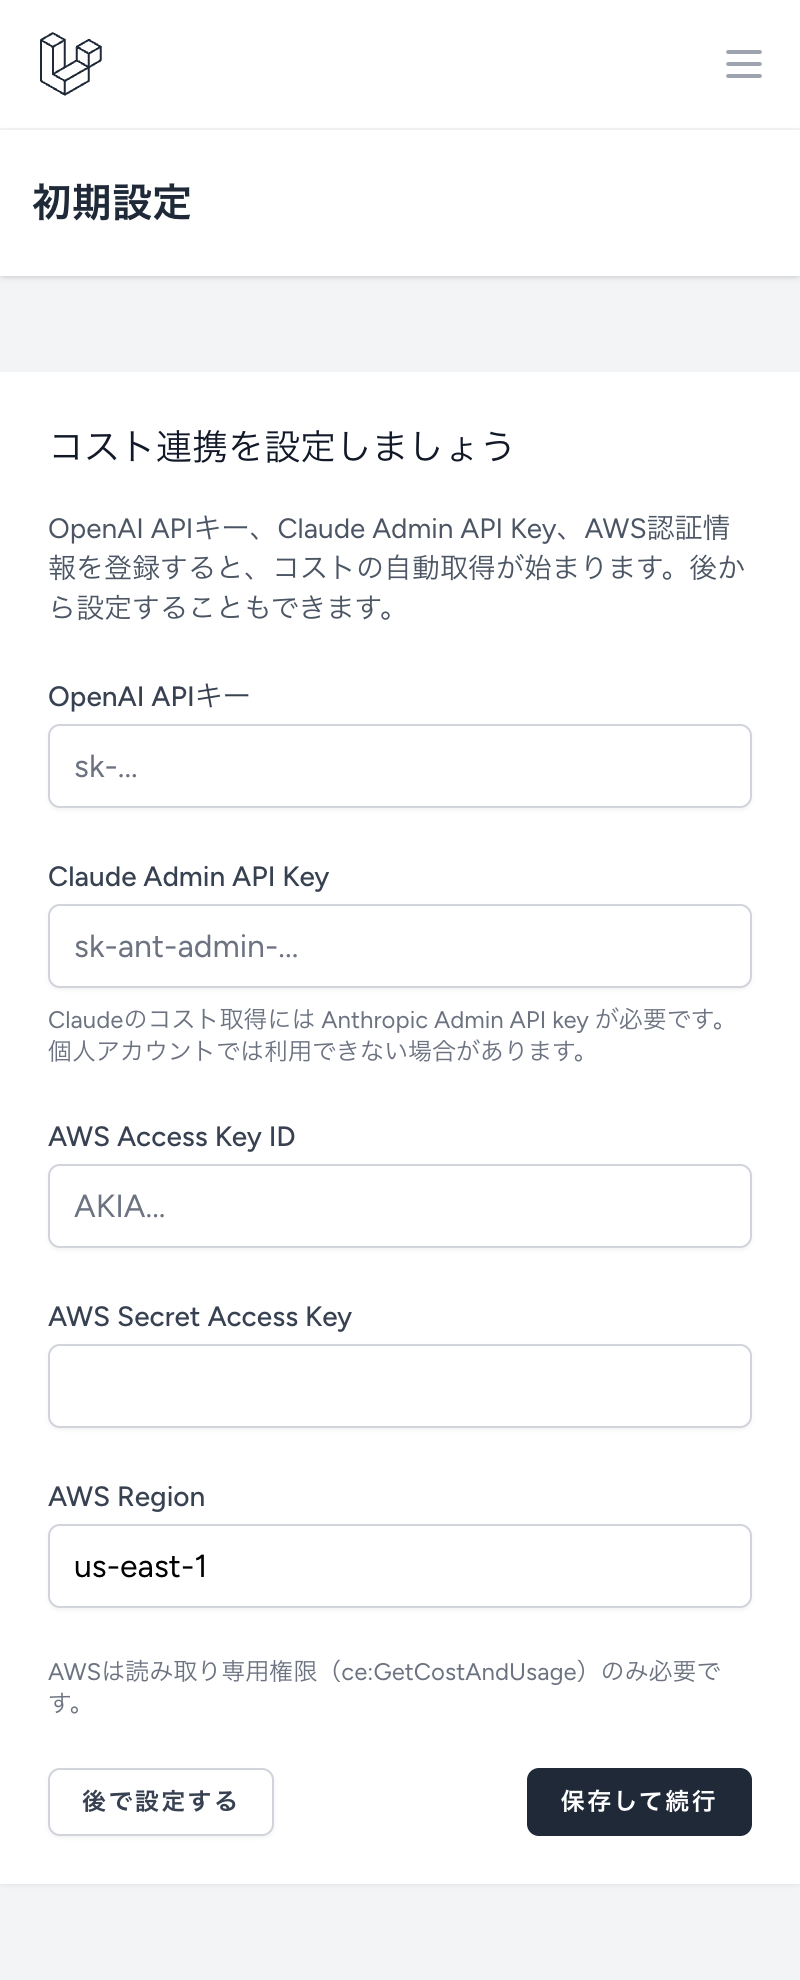800x1980 pixels.
Task: Click the AWS Secret Access Key label
Action: click(x=200, y=1317)
